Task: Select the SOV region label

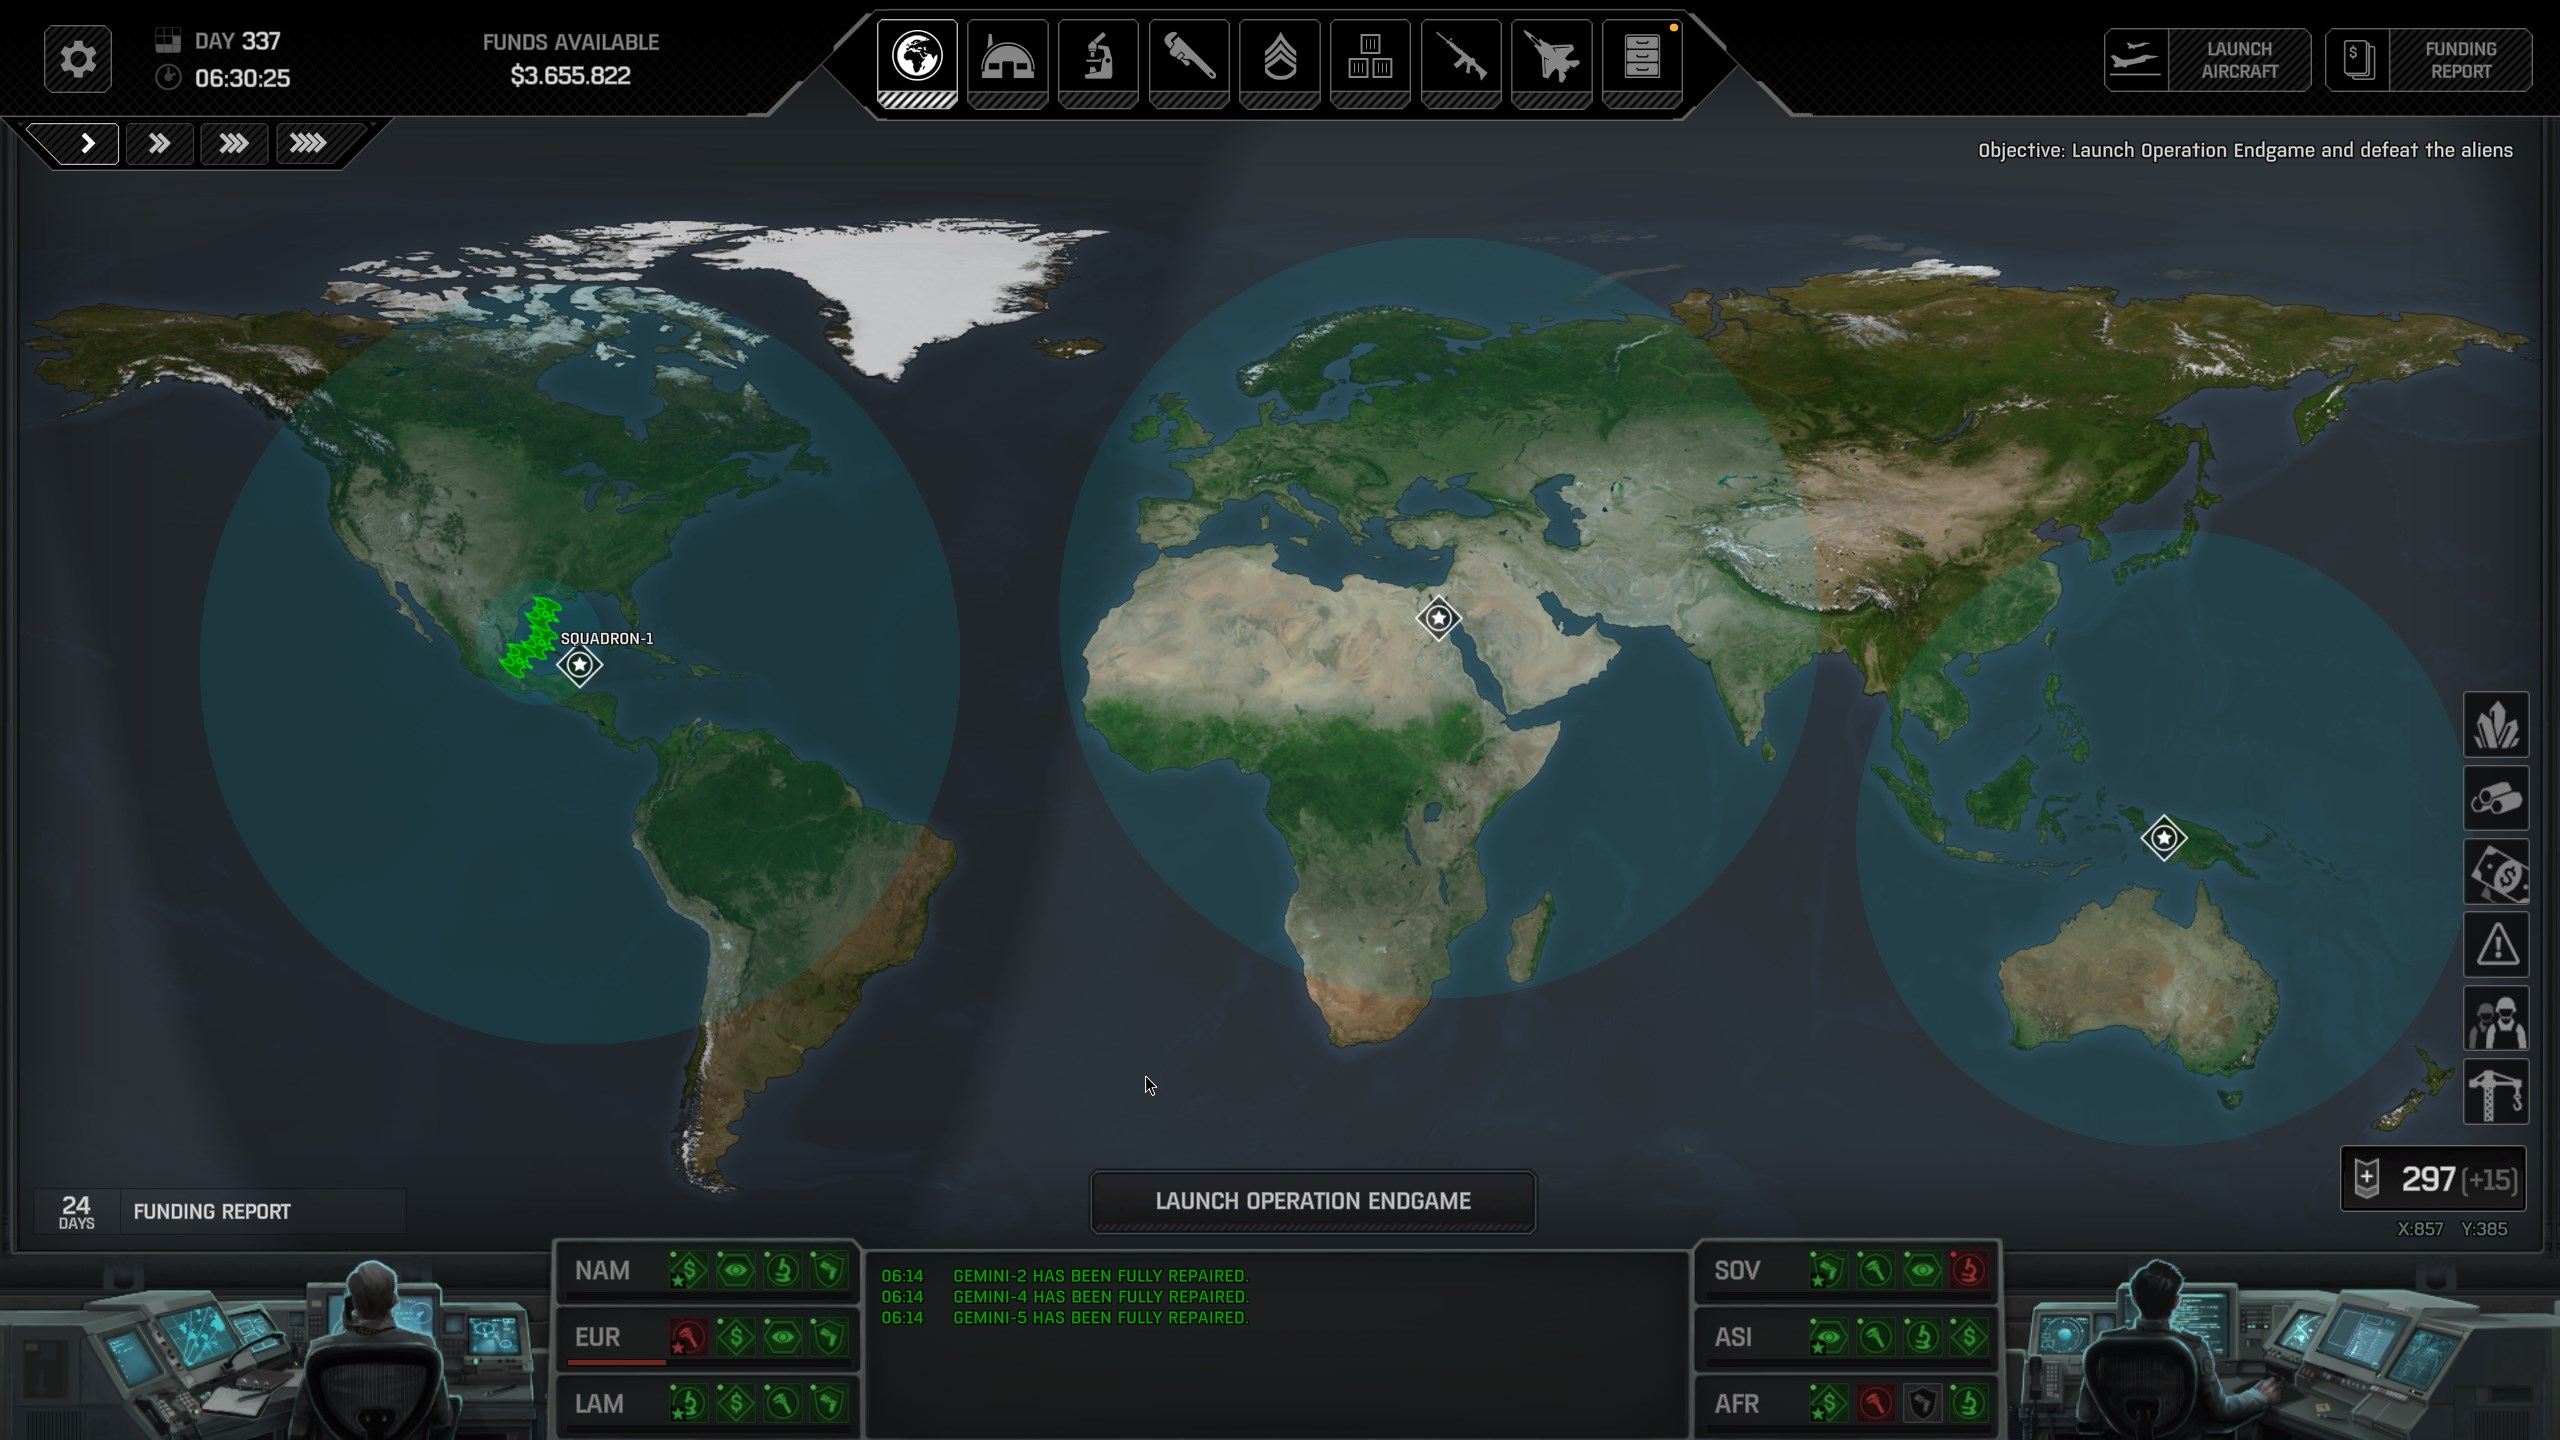Action: (1737, 1271)
